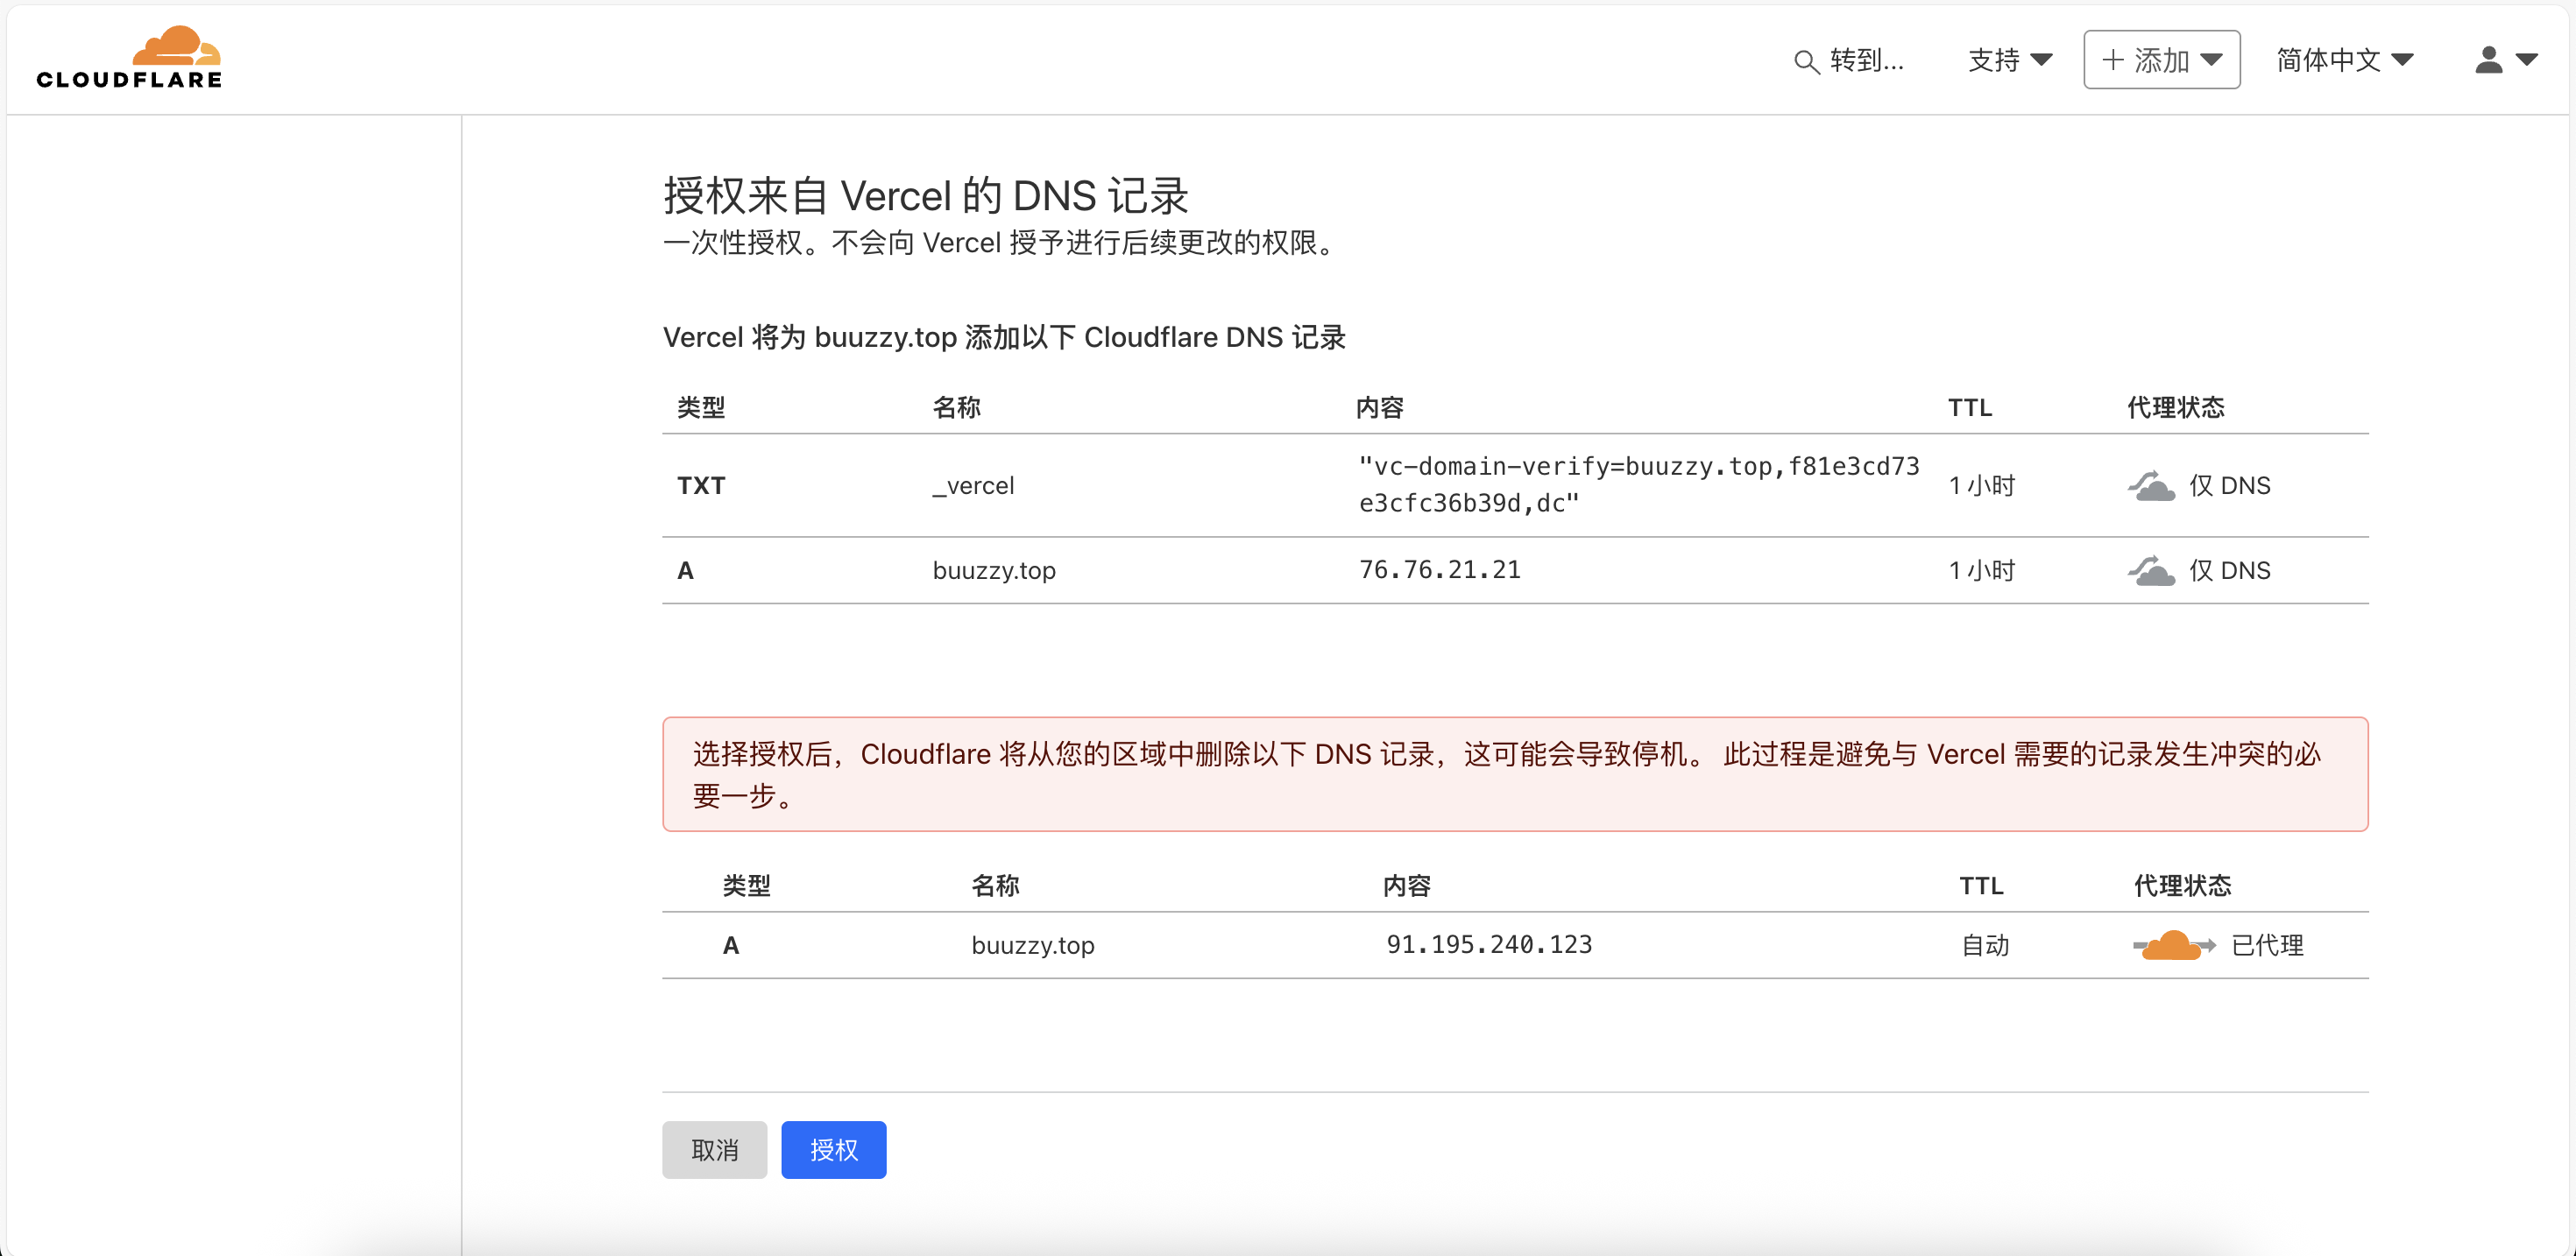This screenshot has height=1256, width=2576.
Task: Expand the account menu arrow
Action: 2527,60
